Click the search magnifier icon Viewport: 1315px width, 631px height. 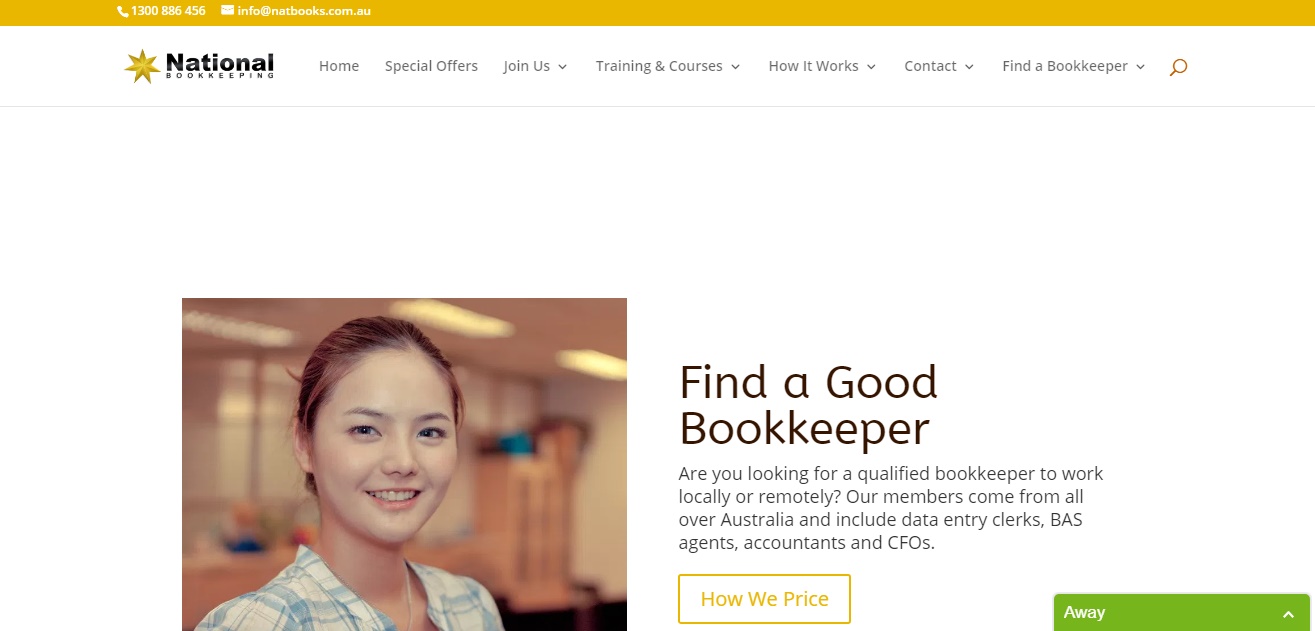1178,67
